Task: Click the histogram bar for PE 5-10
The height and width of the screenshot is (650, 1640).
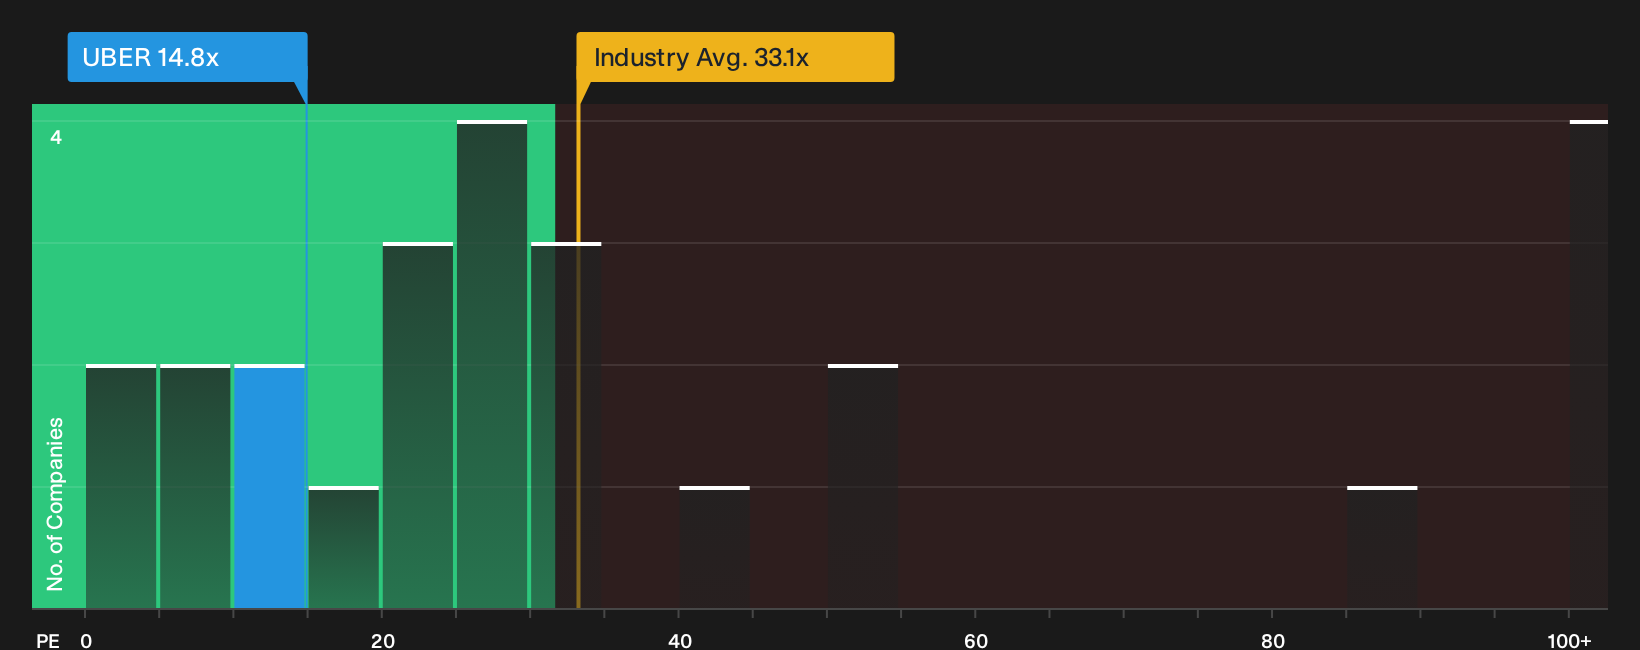Action: click(195, 486)
